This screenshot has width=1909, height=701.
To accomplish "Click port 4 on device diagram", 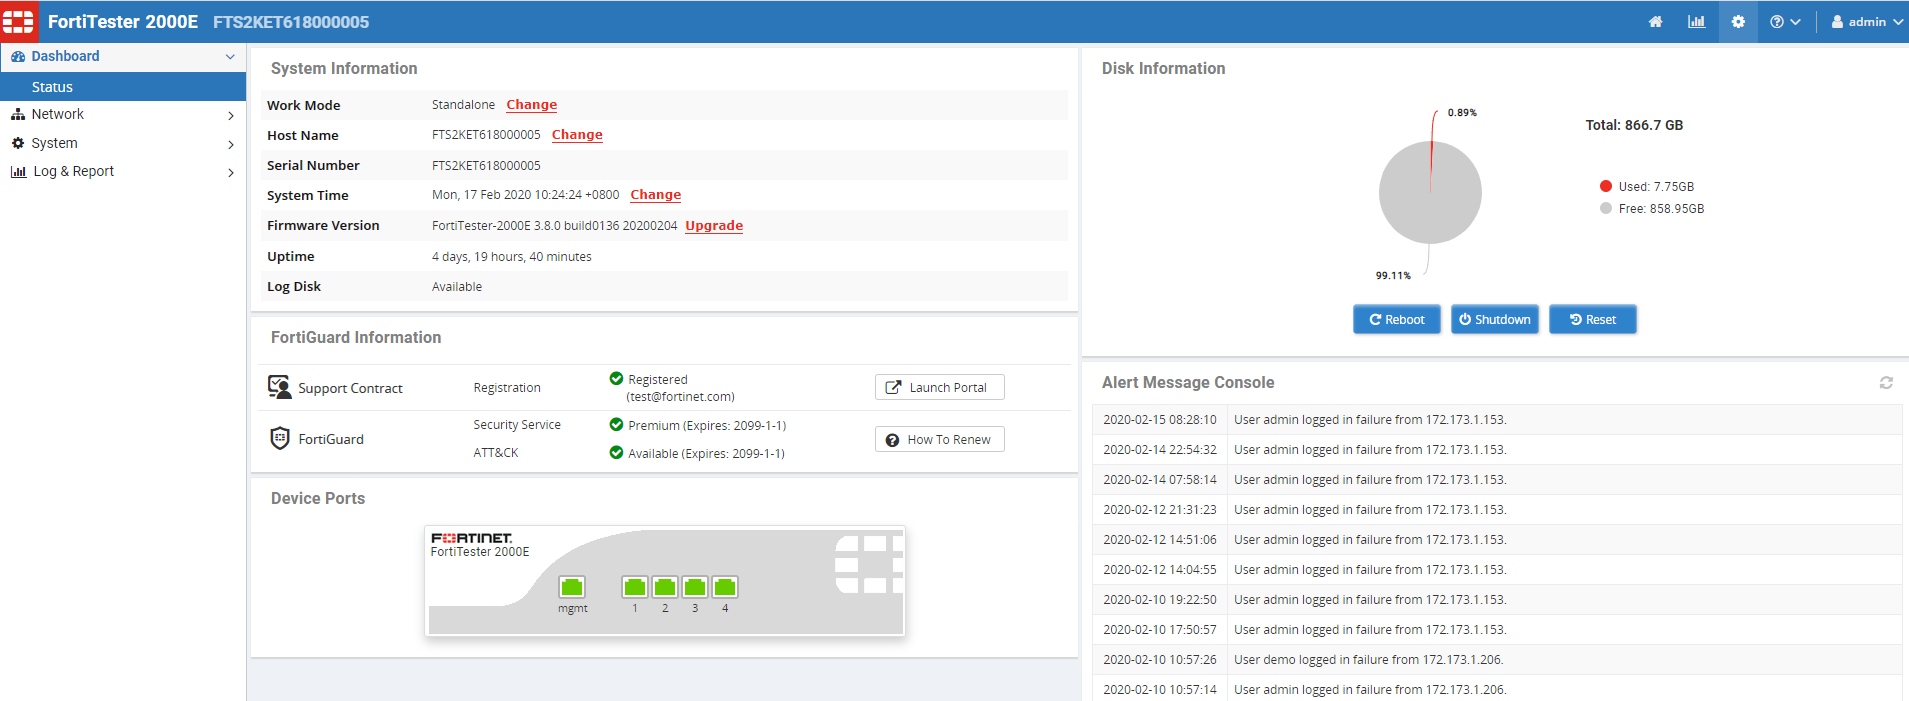I will (725, 587).
